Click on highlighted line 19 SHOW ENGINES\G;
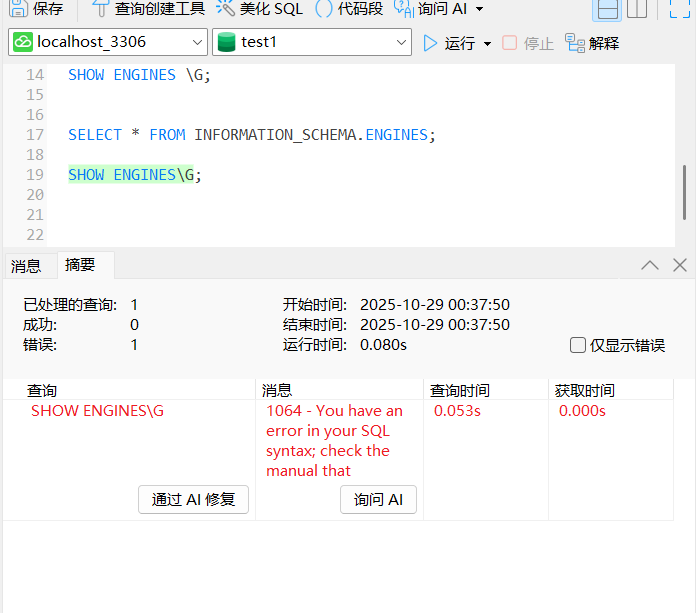698x613 pixels. coord(135,175)
